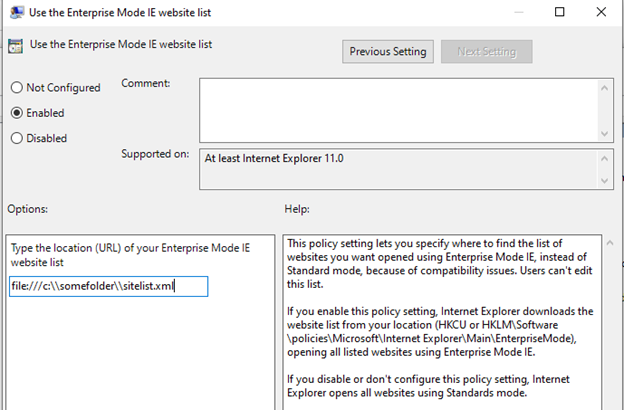
Task: Click the policy setting icon beside the heading
Action: coord(16,45)
